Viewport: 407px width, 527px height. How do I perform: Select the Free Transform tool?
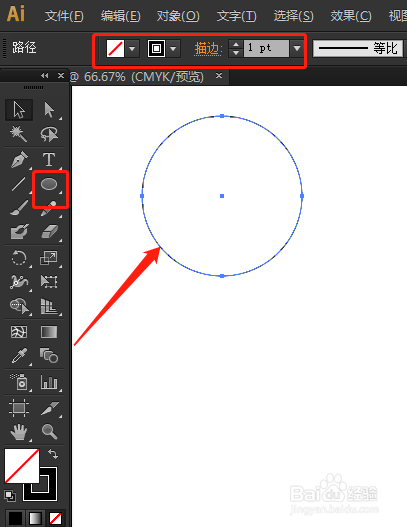[49, 282]
